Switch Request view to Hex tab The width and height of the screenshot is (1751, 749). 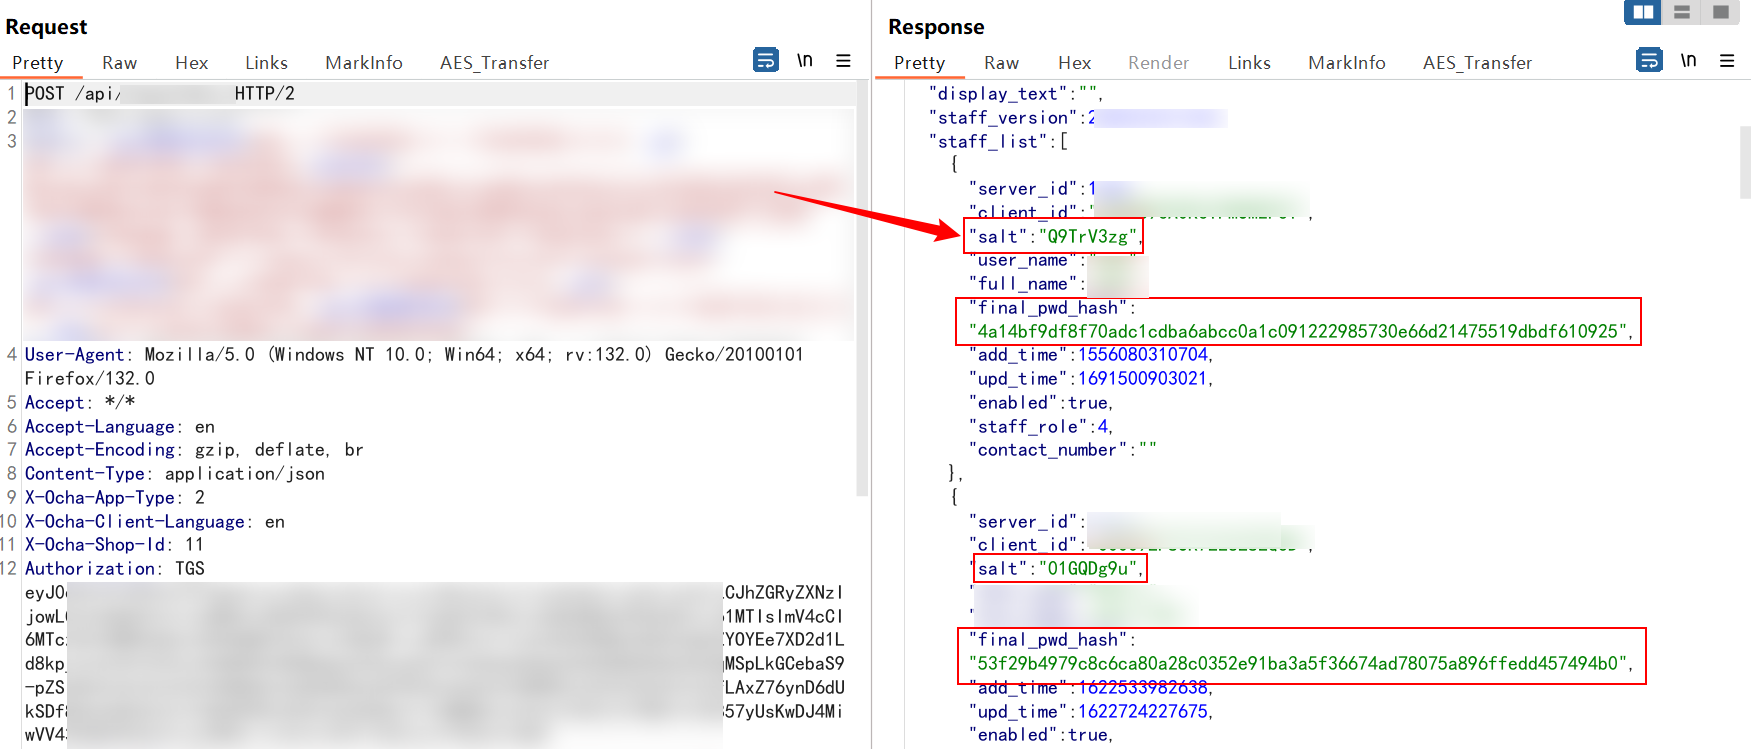coord(191,63)
